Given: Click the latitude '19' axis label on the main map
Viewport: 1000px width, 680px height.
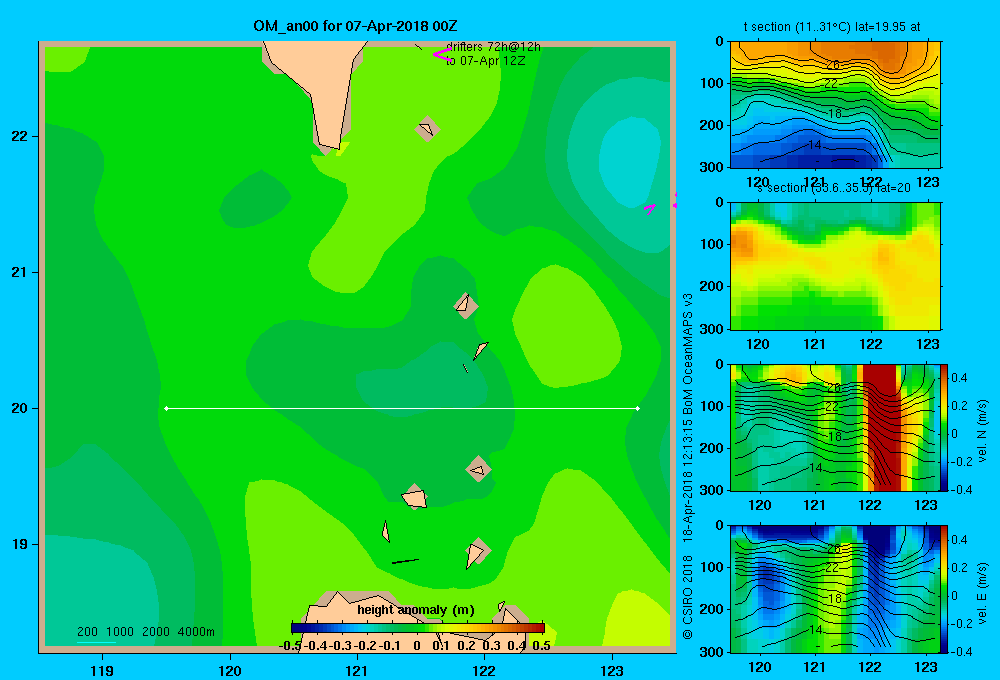Looking at the screenshot, I should tap(20, 544).
